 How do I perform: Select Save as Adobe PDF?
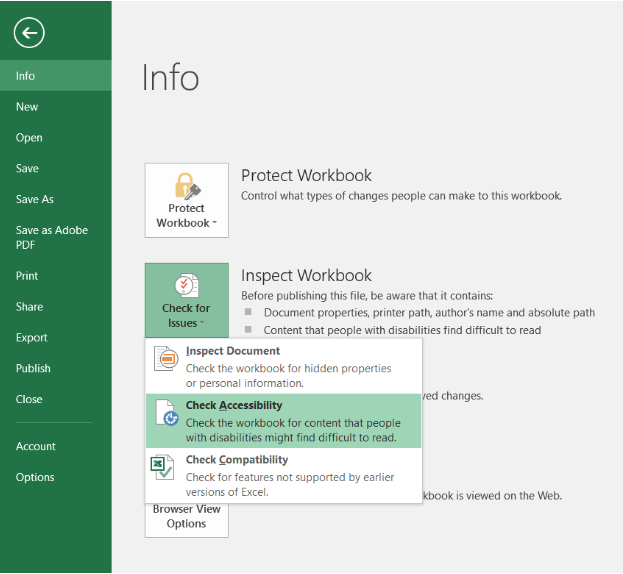click(x=51, y=237)
